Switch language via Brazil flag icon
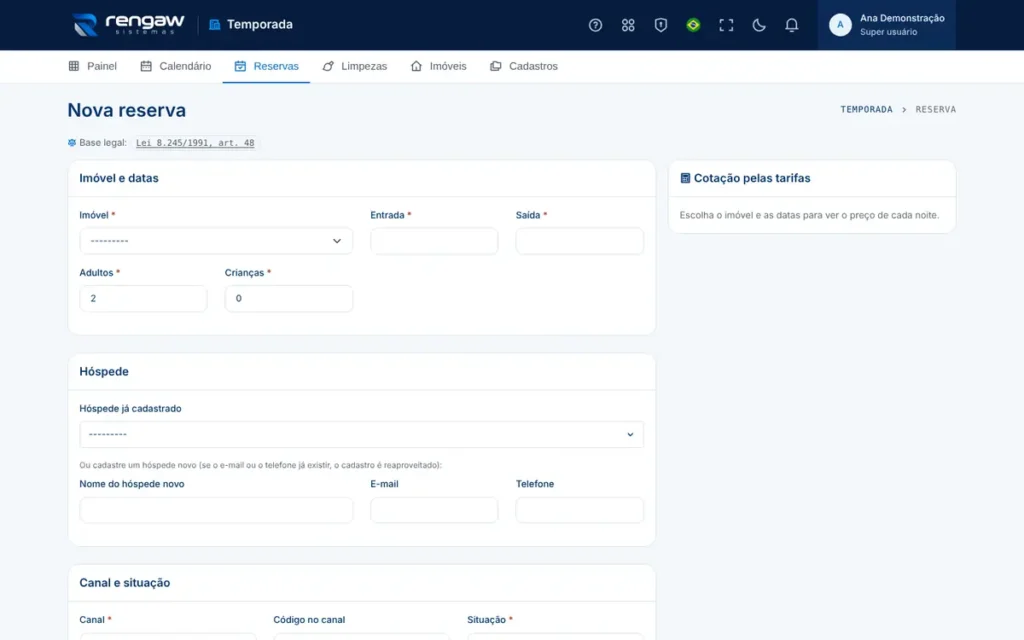The image size is (1024, 640). [693, 25]
